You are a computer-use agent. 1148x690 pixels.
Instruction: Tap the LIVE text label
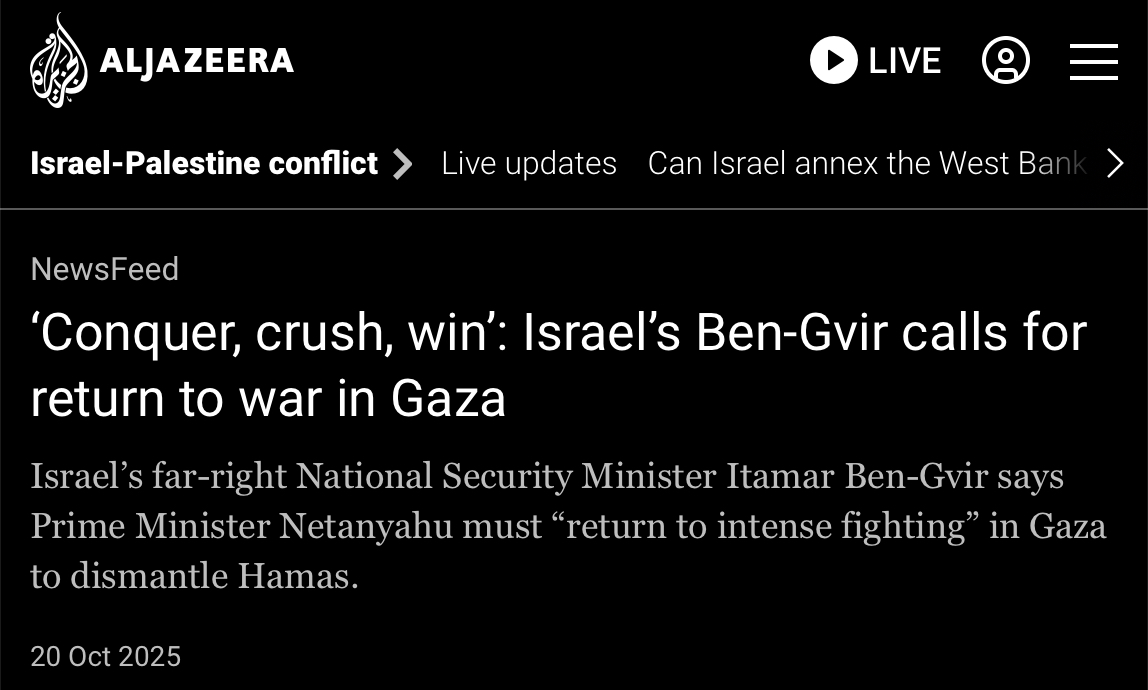(x=904, y=61)
